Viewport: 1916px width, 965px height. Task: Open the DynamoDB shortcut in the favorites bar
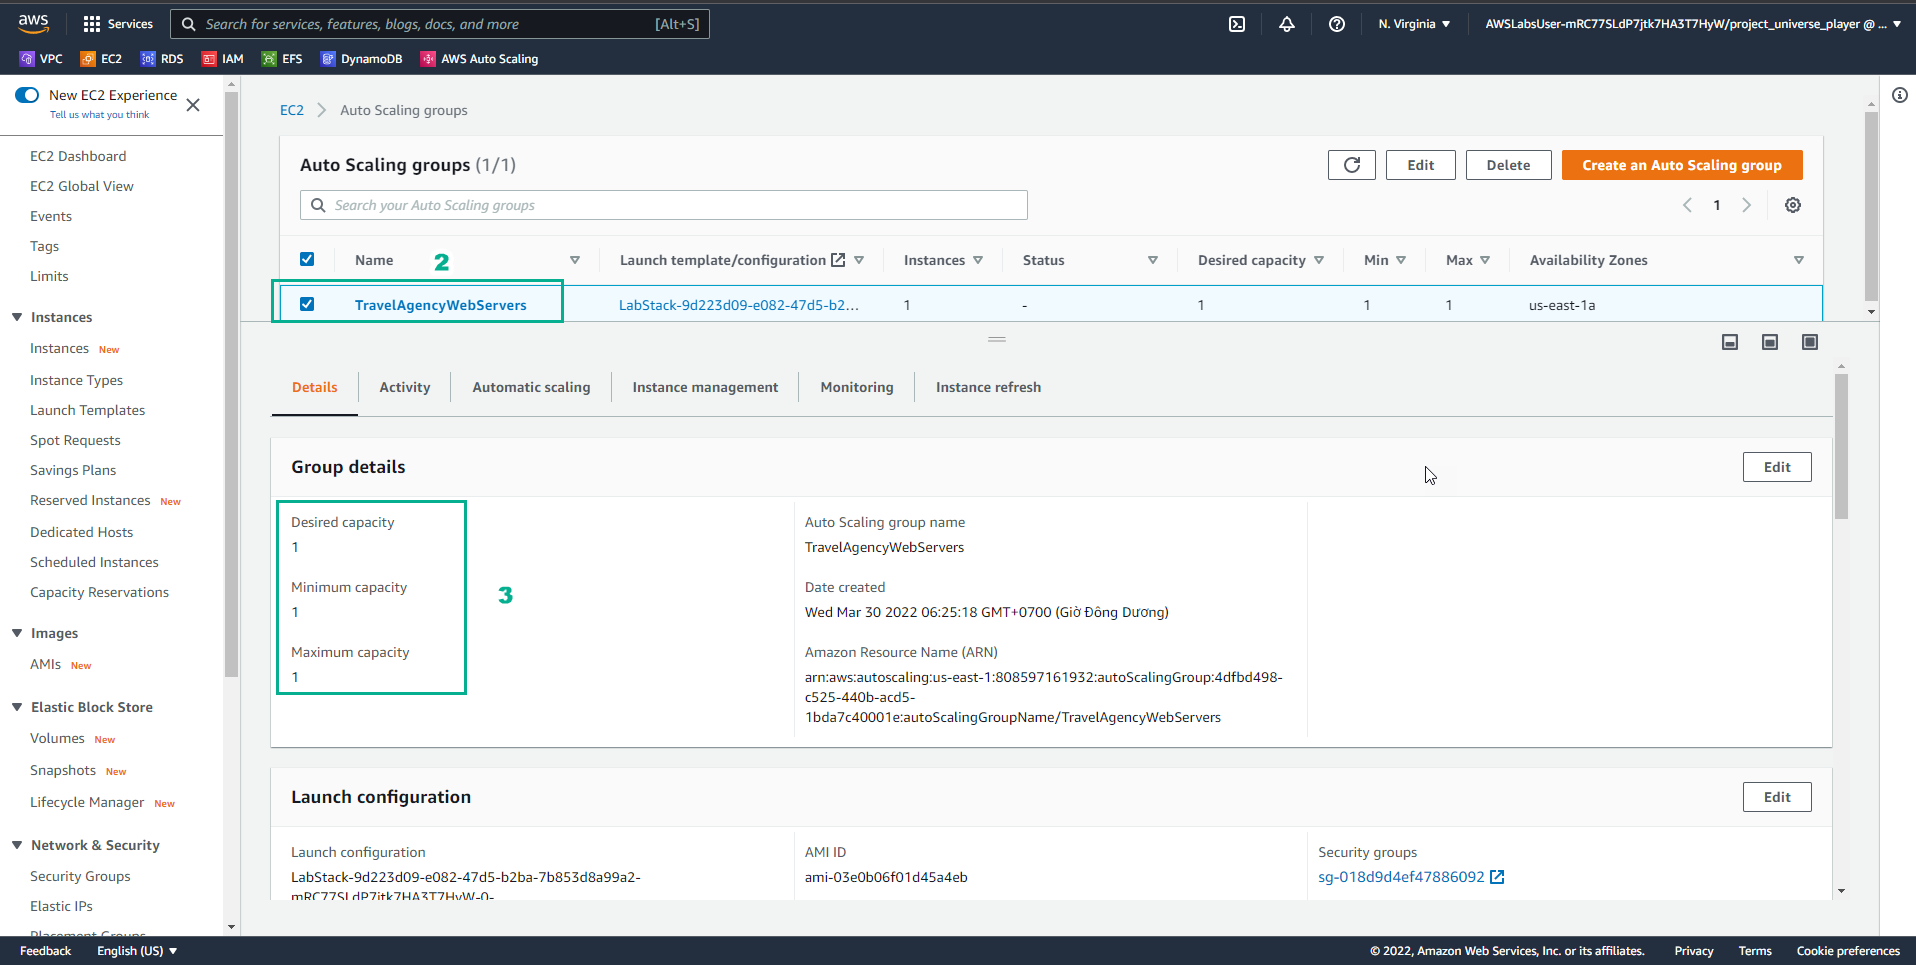pyautogui.click(x=361, y=59)
